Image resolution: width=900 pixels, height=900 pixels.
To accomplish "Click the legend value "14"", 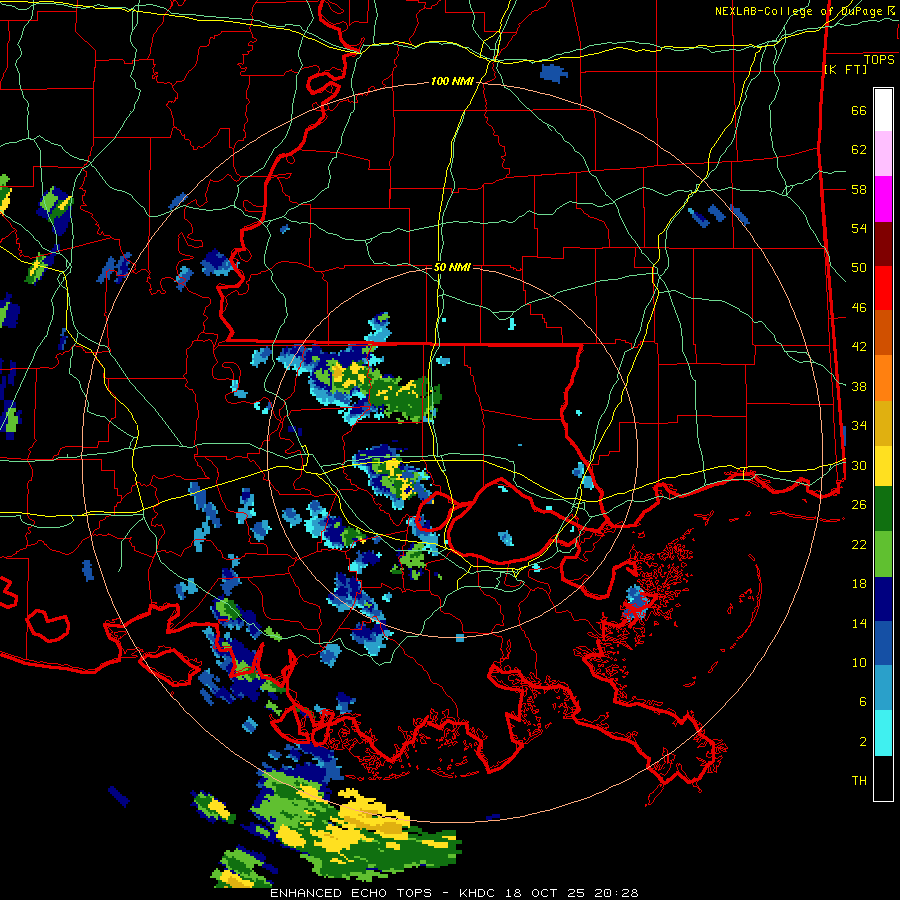I will tap(859, 623).
